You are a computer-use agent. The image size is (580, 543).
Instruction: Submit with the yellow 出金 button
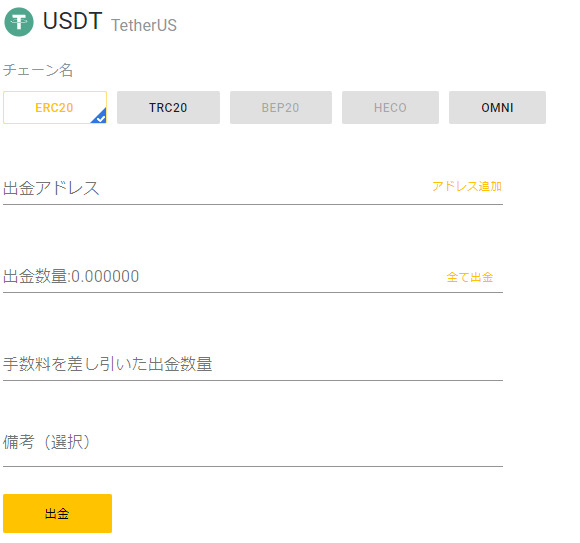pos(57,513)
